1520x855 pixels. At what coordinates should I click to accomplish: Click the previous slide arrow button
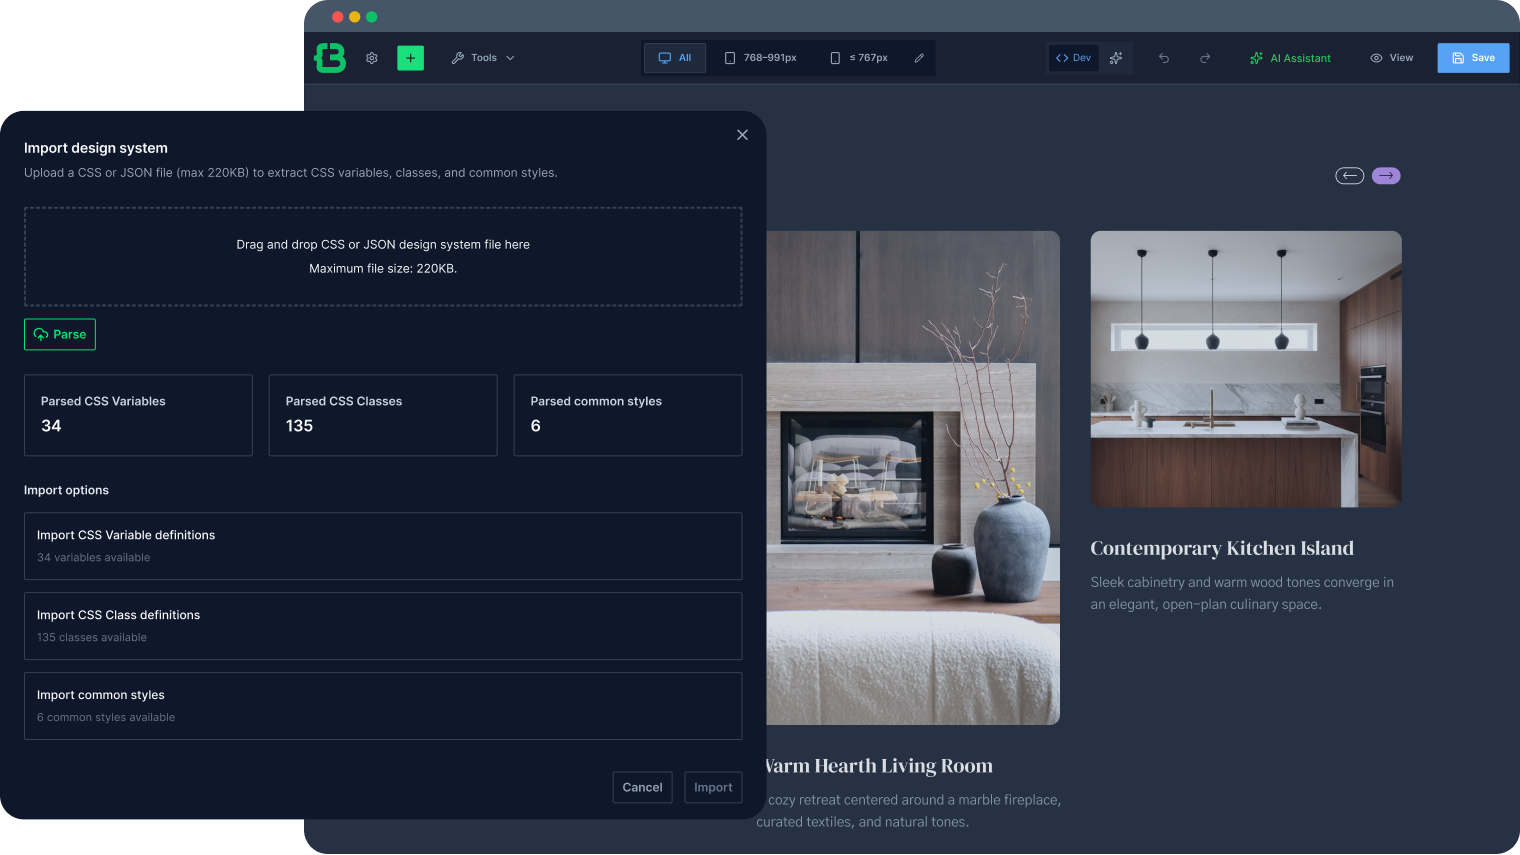coord(1350,176)
